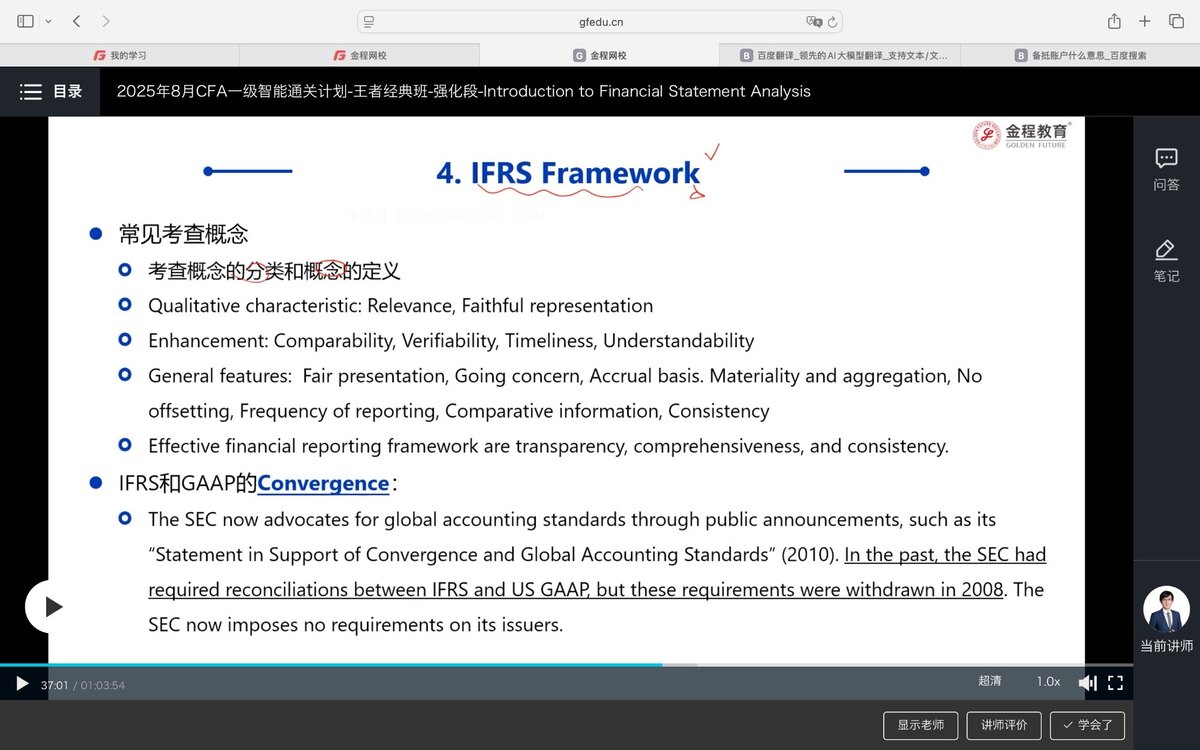Click the 显示老师 button
The image size is (1200, 750).
point(920,725)
